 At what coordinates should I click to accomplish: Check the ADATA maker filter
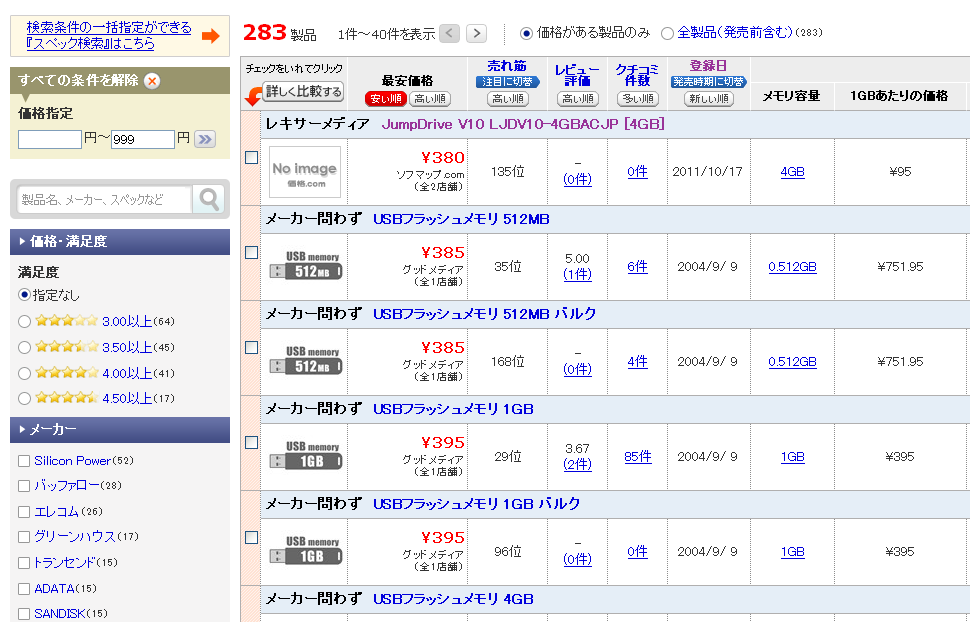(24, 589)
